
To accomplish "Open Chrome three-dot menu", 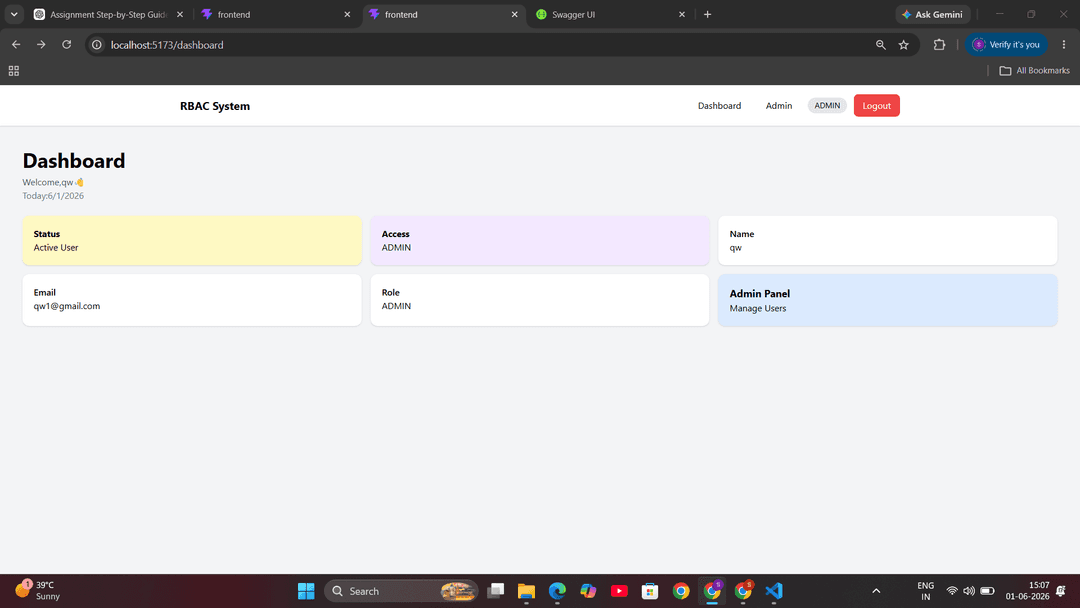I will (x=1063, y=45).
